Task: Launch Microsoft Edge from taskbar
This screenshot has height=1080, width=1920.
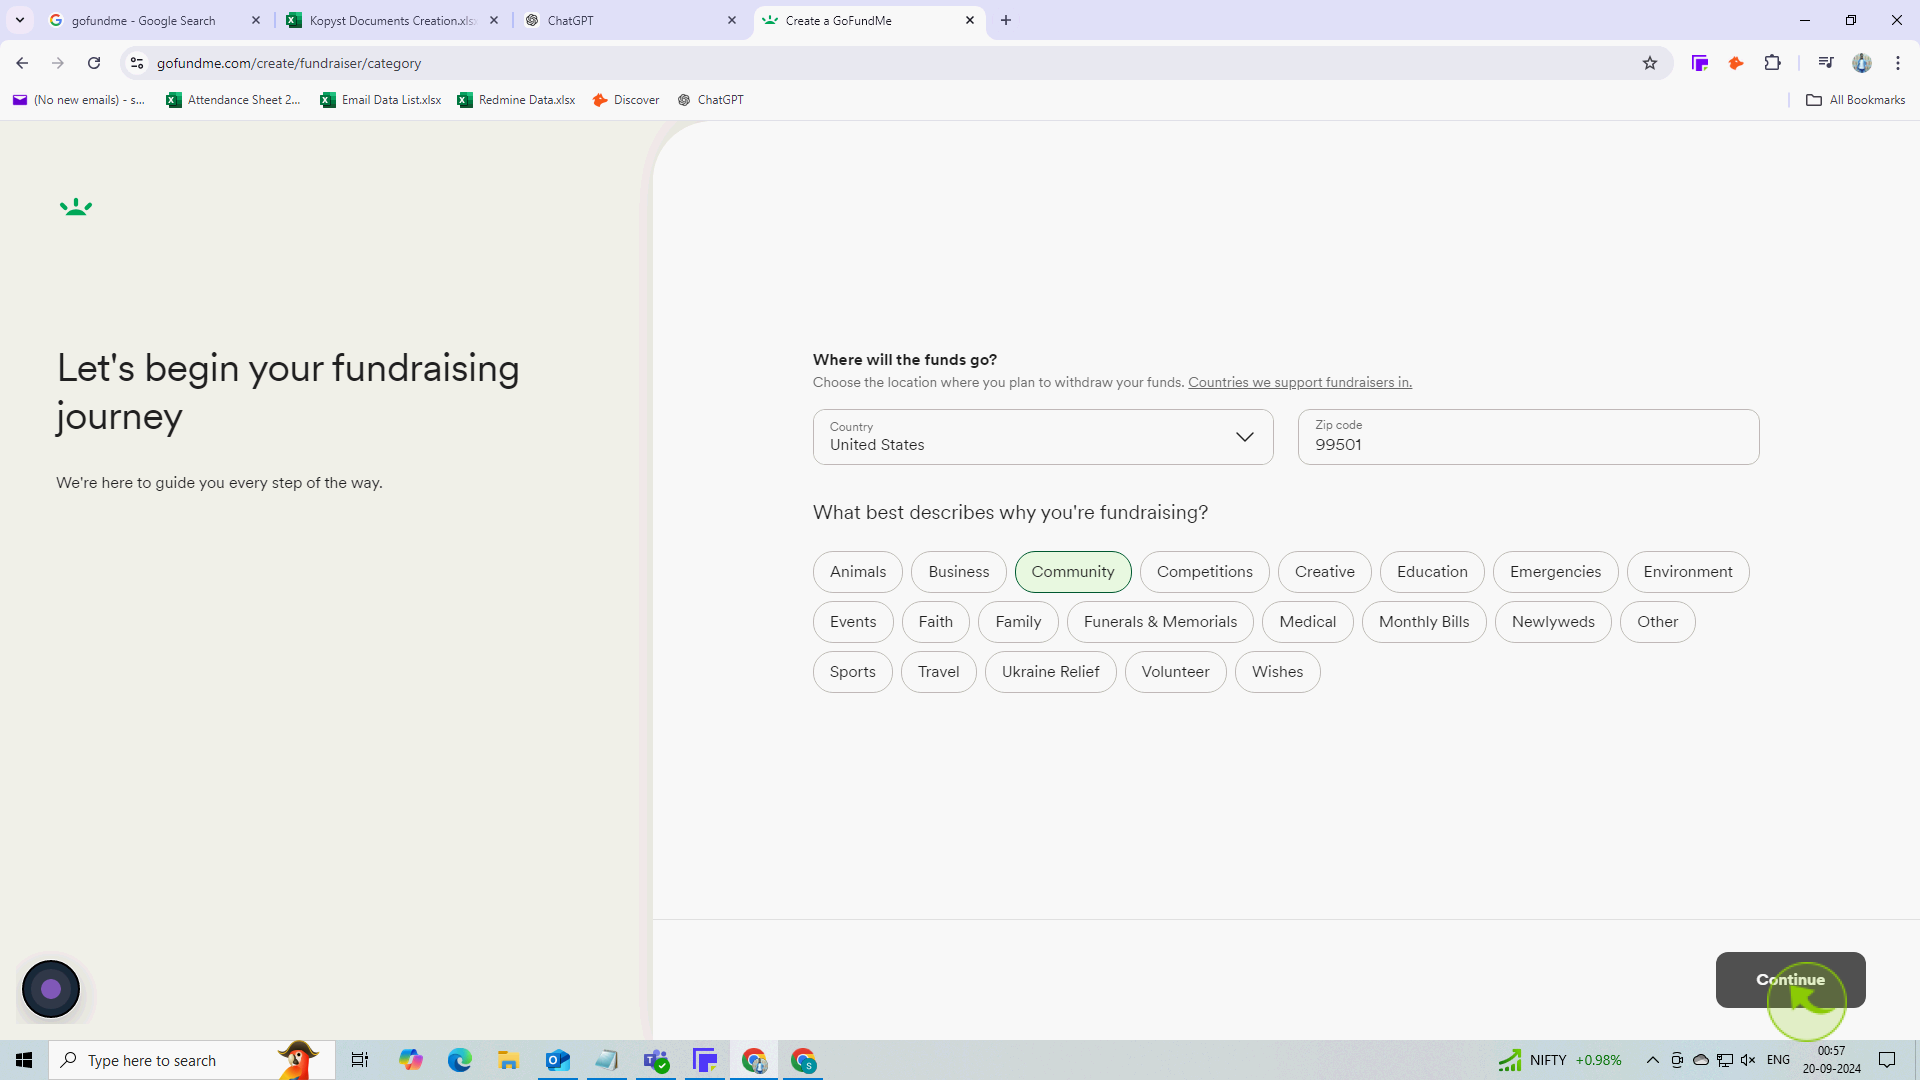Action: (x=460, y=1060)
